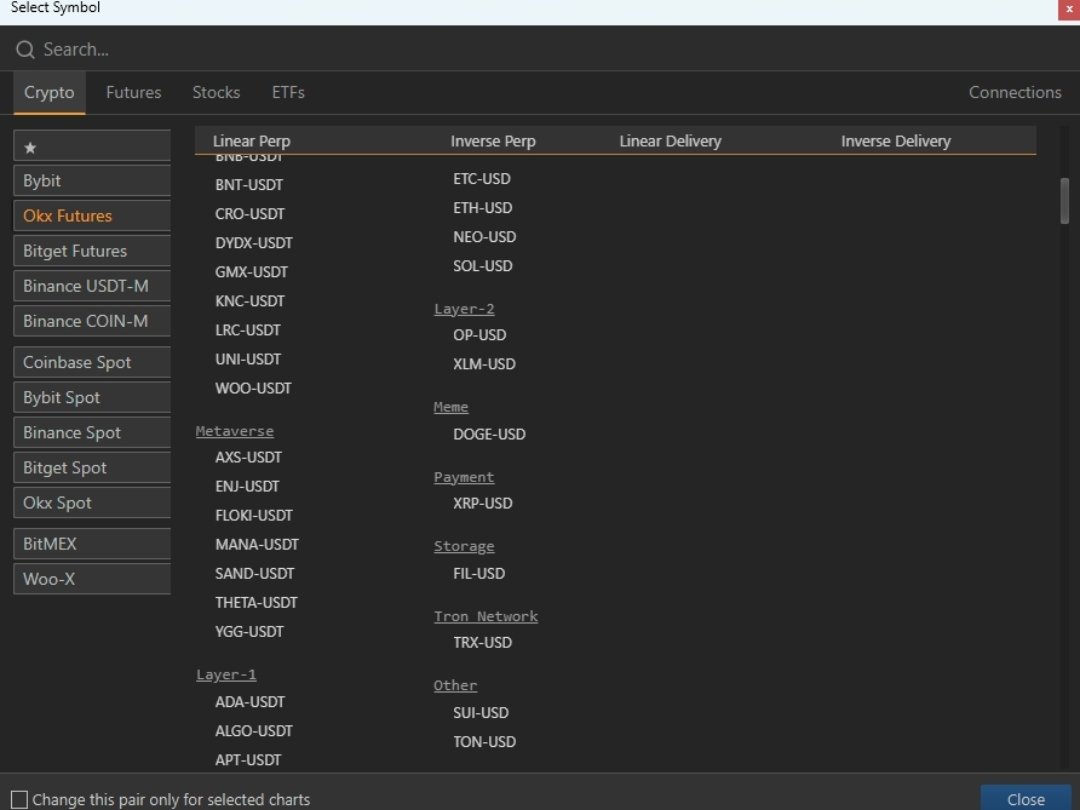Pick symbol FIL-USD
Image resolution: width=1080 pixels, height=810 pixels.
[x=479, y=574]
